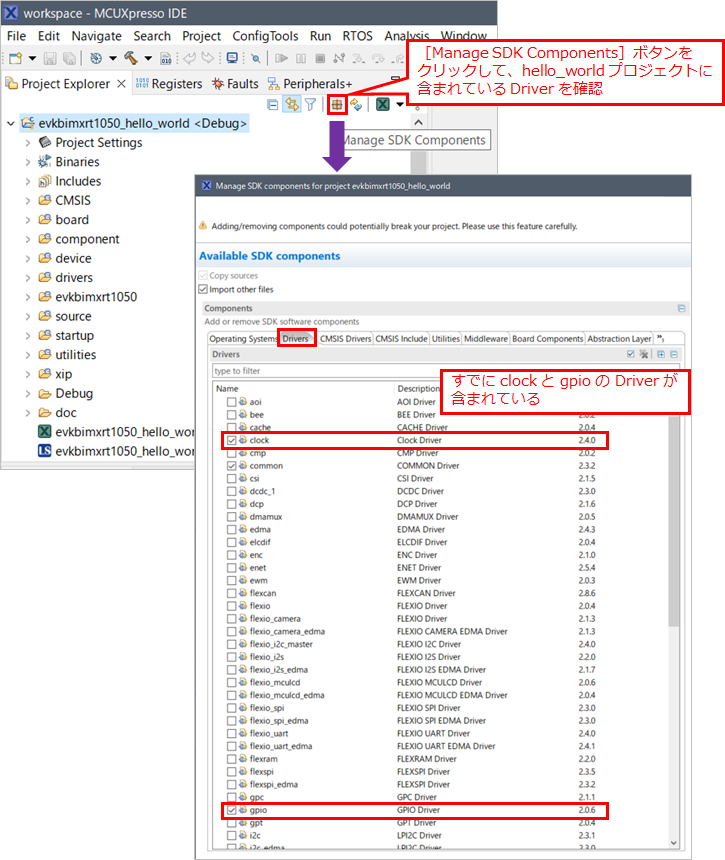Screen dimensions: 725x860
Task: Open the RTOS menu
Action: tap(358, 36)
